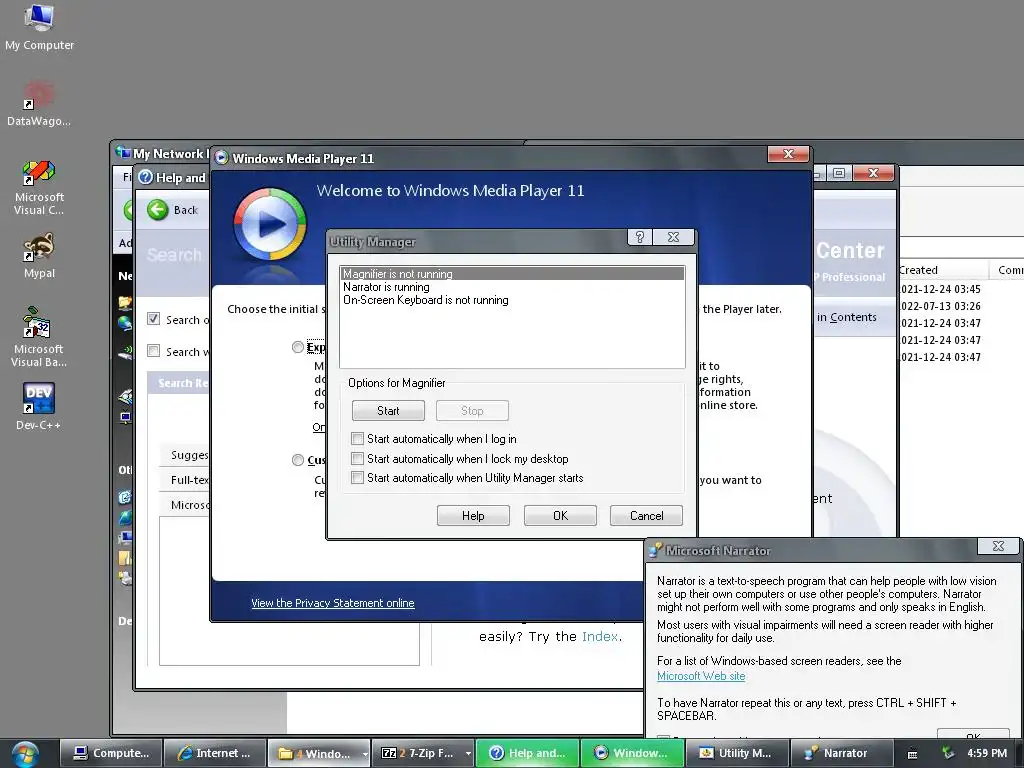Click the Created column header

coord(944,270)
